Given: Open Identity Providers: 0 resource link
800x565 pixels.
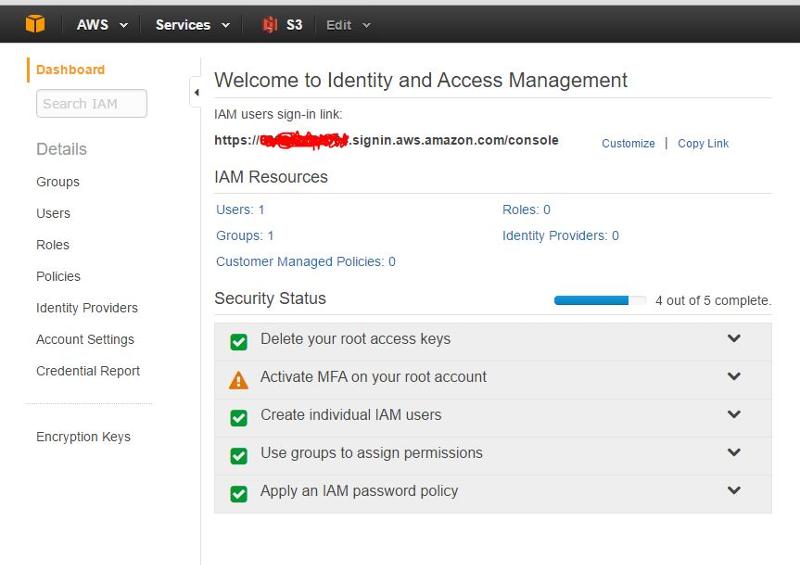Looking at the screenshot, I should [x=560, y=236].
